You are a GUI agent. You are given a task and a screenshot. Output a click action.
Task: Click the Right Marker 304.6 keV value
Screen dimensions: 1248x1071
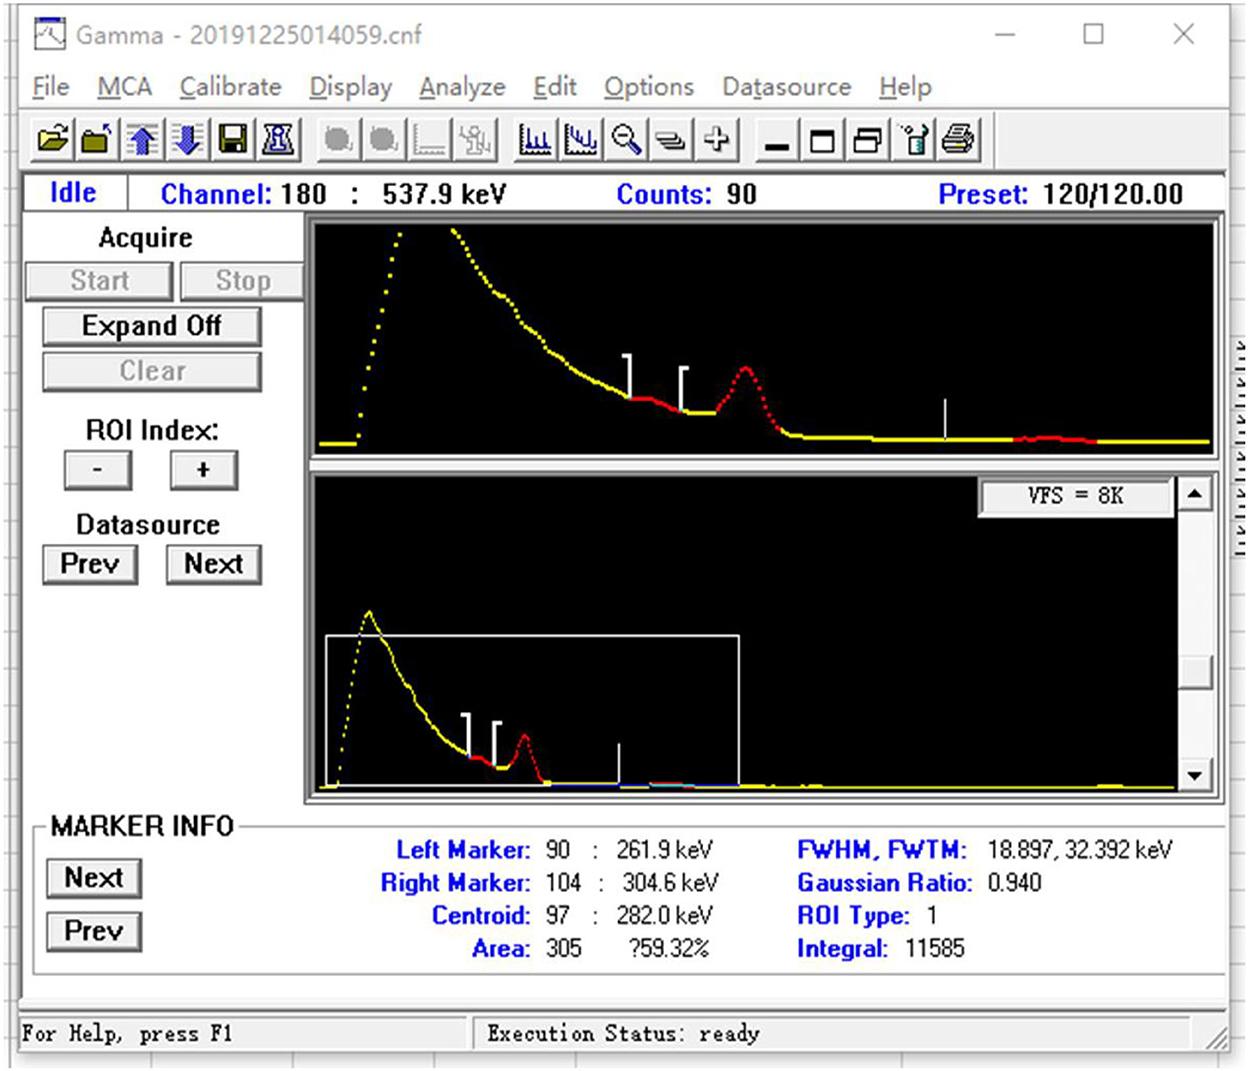[x=668, y=883]
